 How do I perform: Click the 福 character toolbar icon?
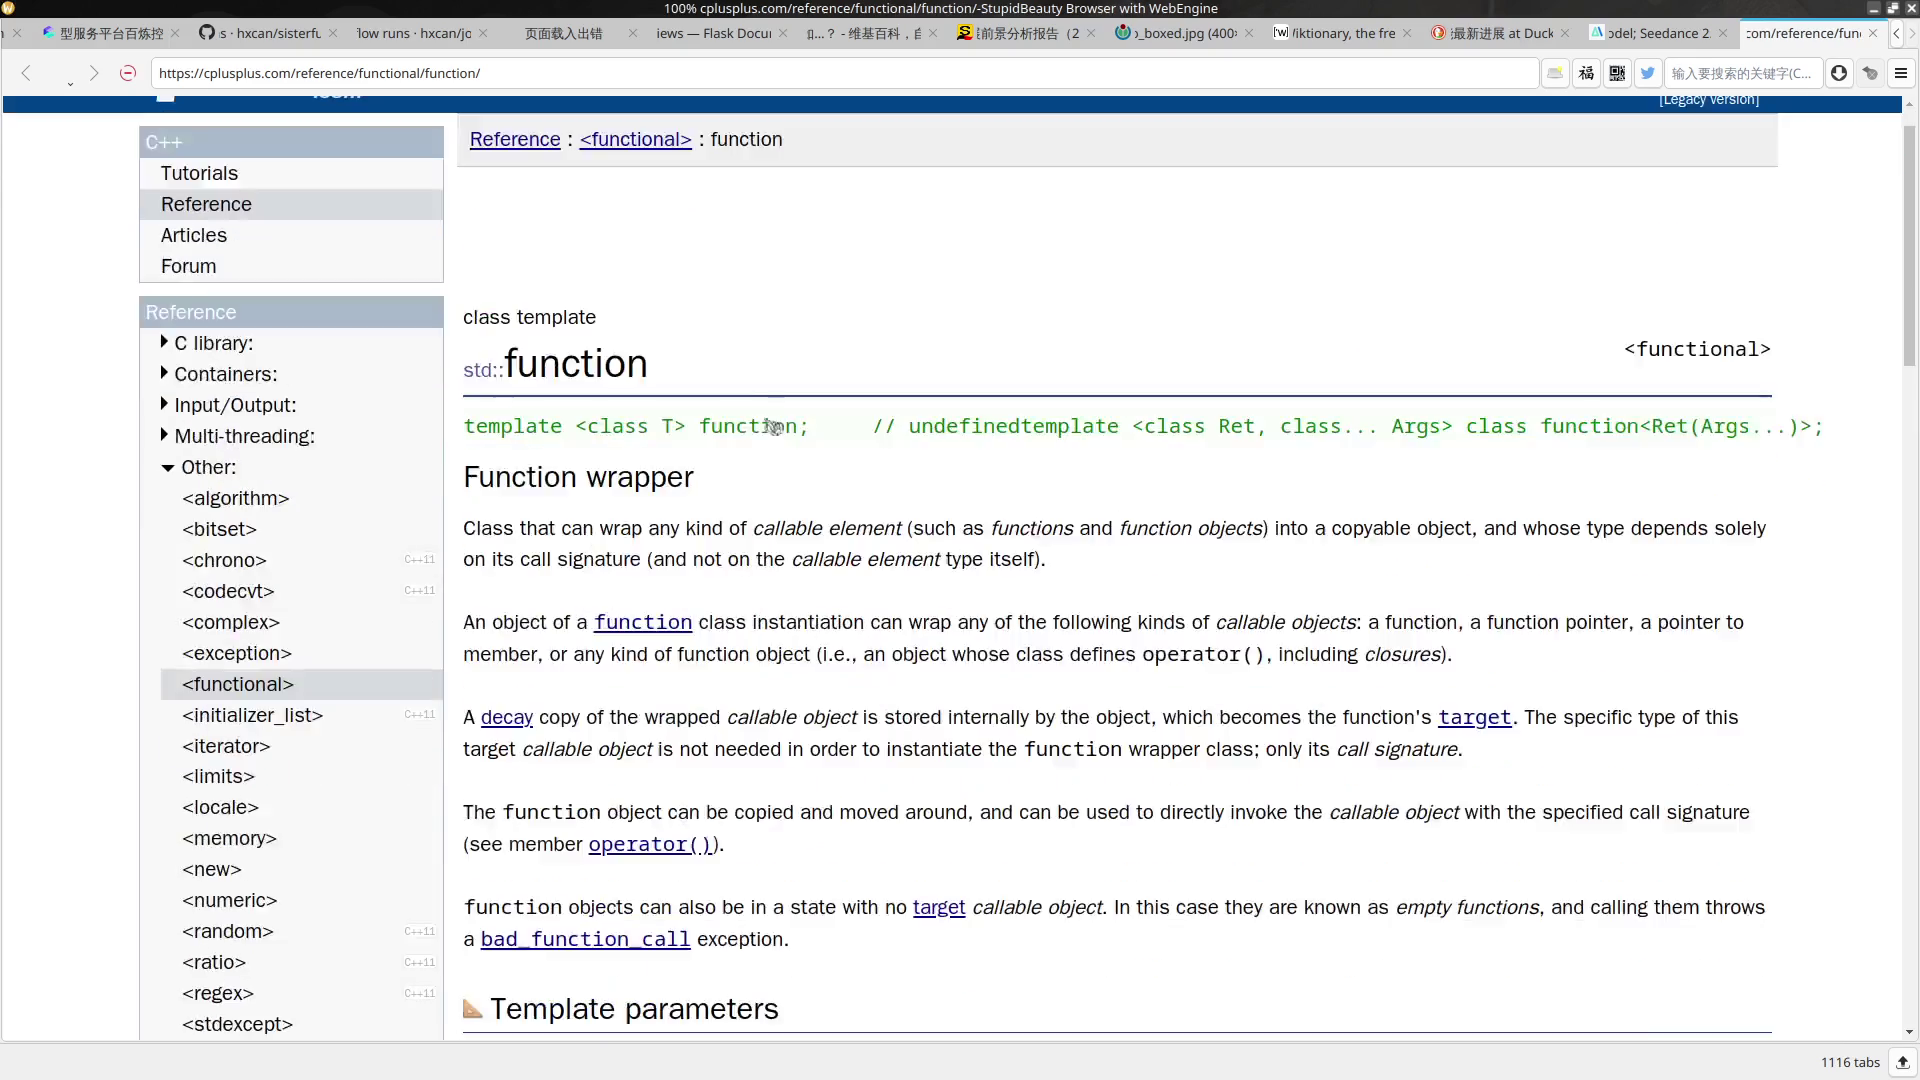(1586, 73)
